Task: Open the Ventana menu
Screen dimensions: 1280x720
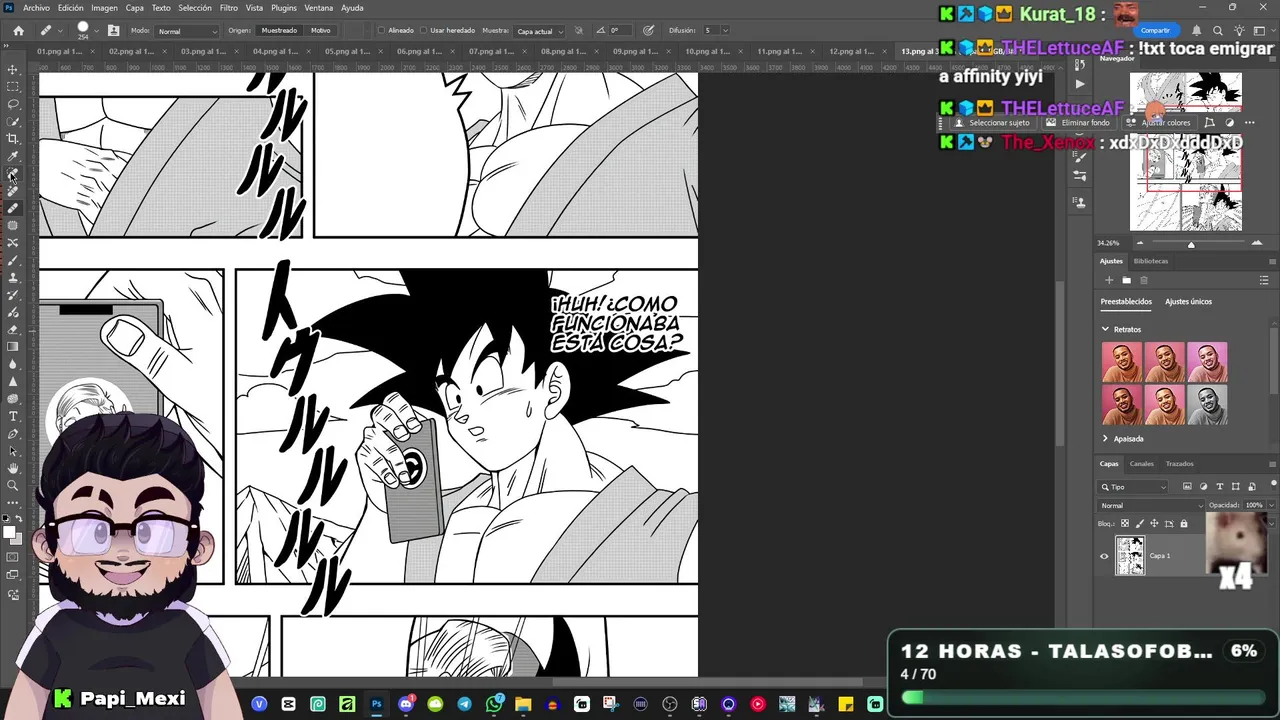Action: click(x=318, y=8)
